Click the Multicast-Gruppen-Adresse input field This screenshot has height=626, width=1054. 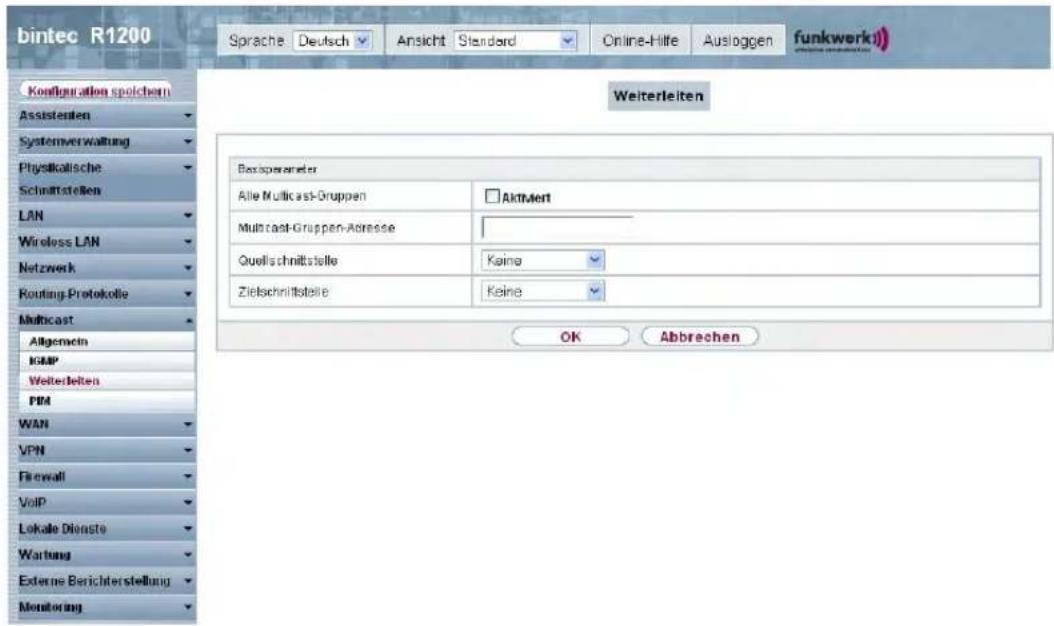pyautogui.click(x=557, y=227)
